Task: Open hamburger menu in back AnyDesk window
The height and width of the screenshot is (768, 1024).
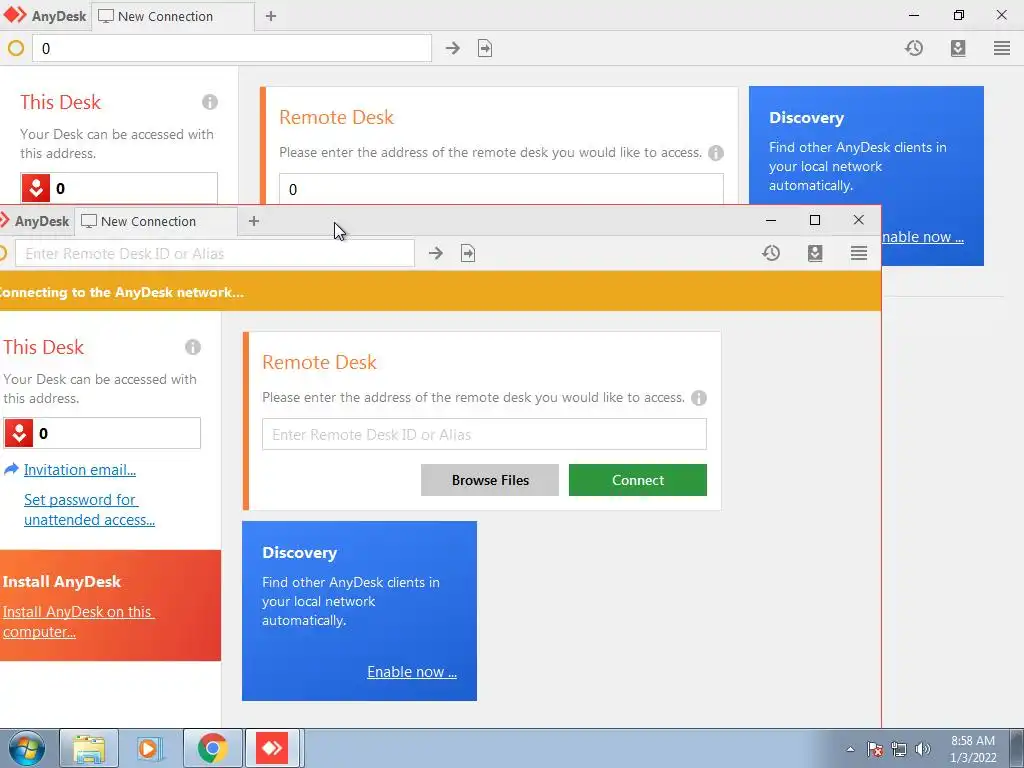Action: click(x=1002, y=48)
